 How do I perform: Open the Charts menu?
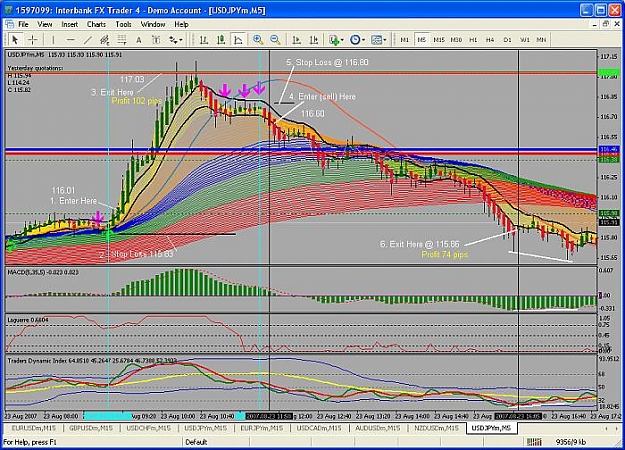96,24
